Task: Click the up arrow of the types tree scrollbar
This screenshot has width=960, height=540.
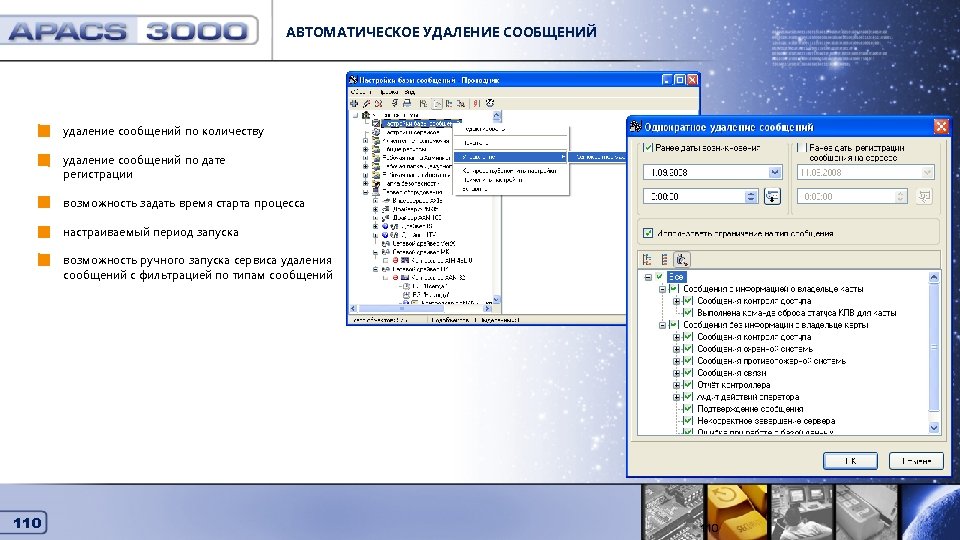Action: tap(934, 277)
